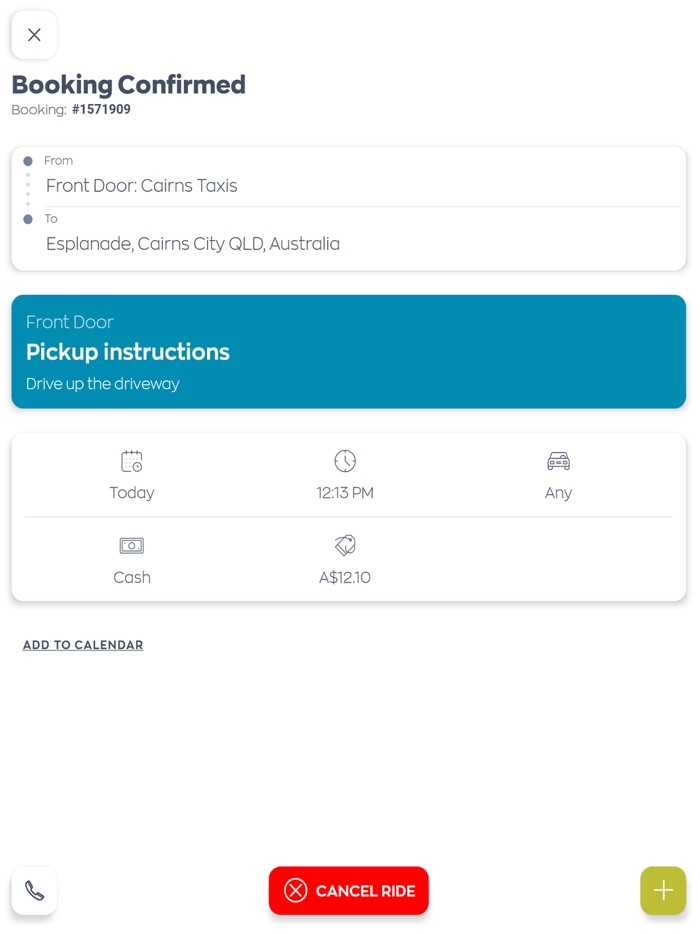Click the banknote icon above Cash
This screenshot has width=700, height=934.
[131, 546]
